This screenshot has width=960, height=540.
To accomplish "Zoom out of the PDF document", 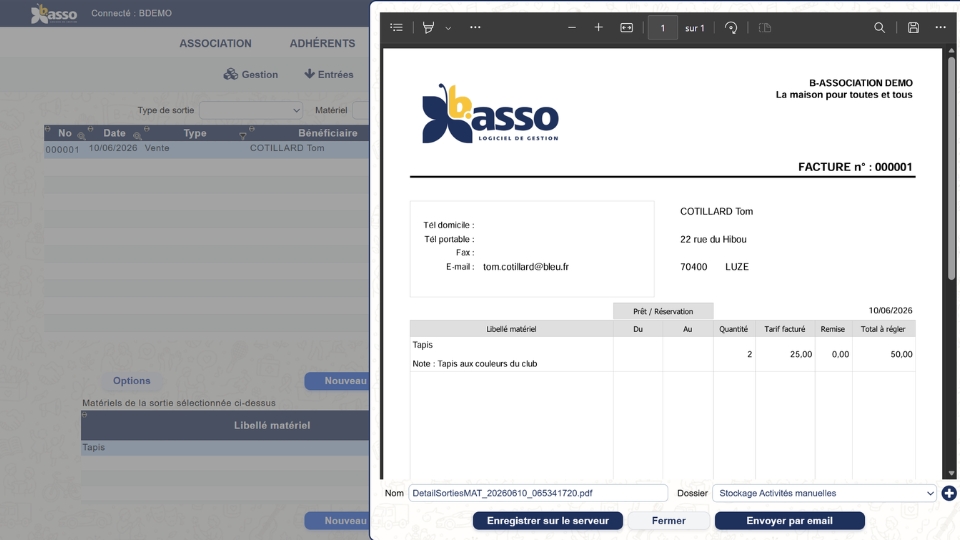I will click(571, 28).
